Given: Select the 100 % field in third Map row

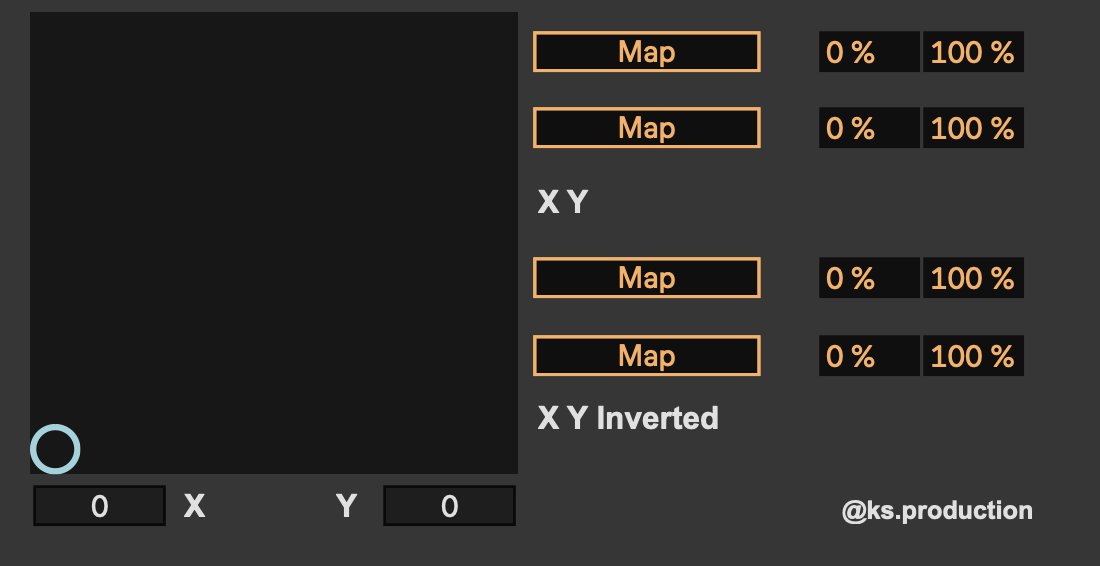Looking at the screenshot, I should click(x=972, y=278).
